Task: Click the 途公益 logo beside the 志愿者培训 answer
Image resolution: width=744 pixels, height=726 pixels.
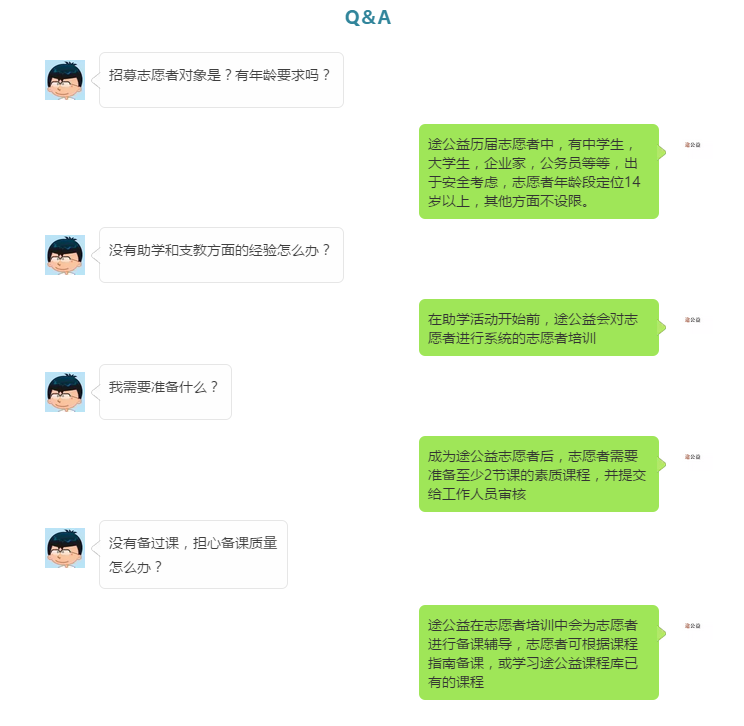Action: (x=692, y=320)
